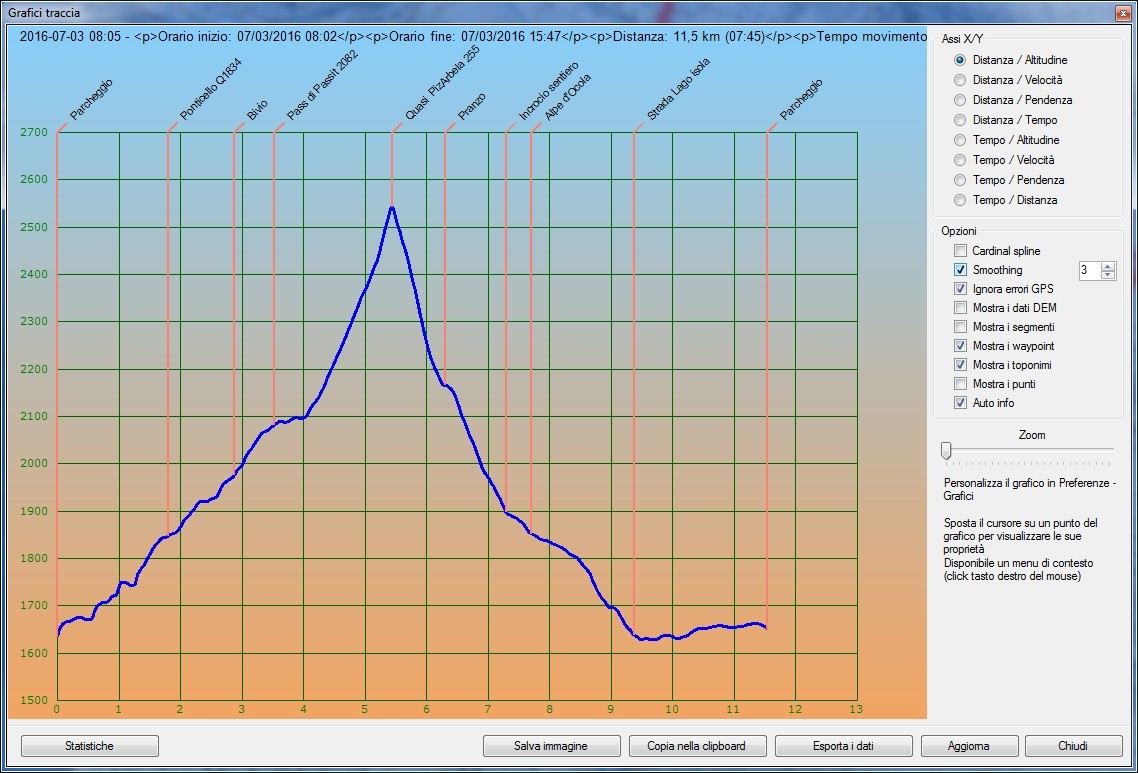1138x773 pixels.
Task: Increase smoothing value with up arrow
Action: (1107, 266)
